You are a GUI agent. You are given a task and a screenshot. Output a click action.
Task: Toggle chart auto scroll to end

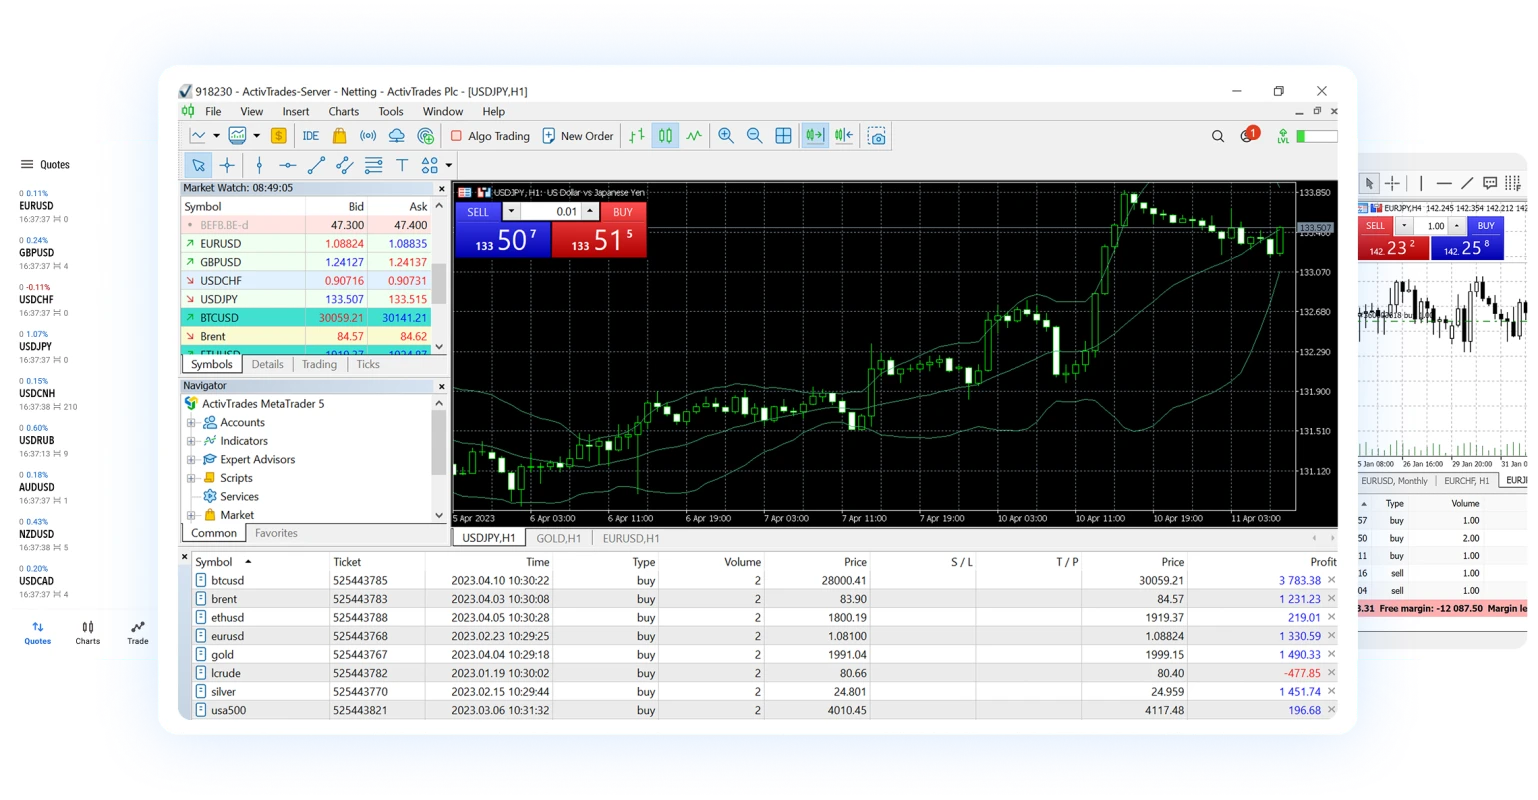point(815,136)
